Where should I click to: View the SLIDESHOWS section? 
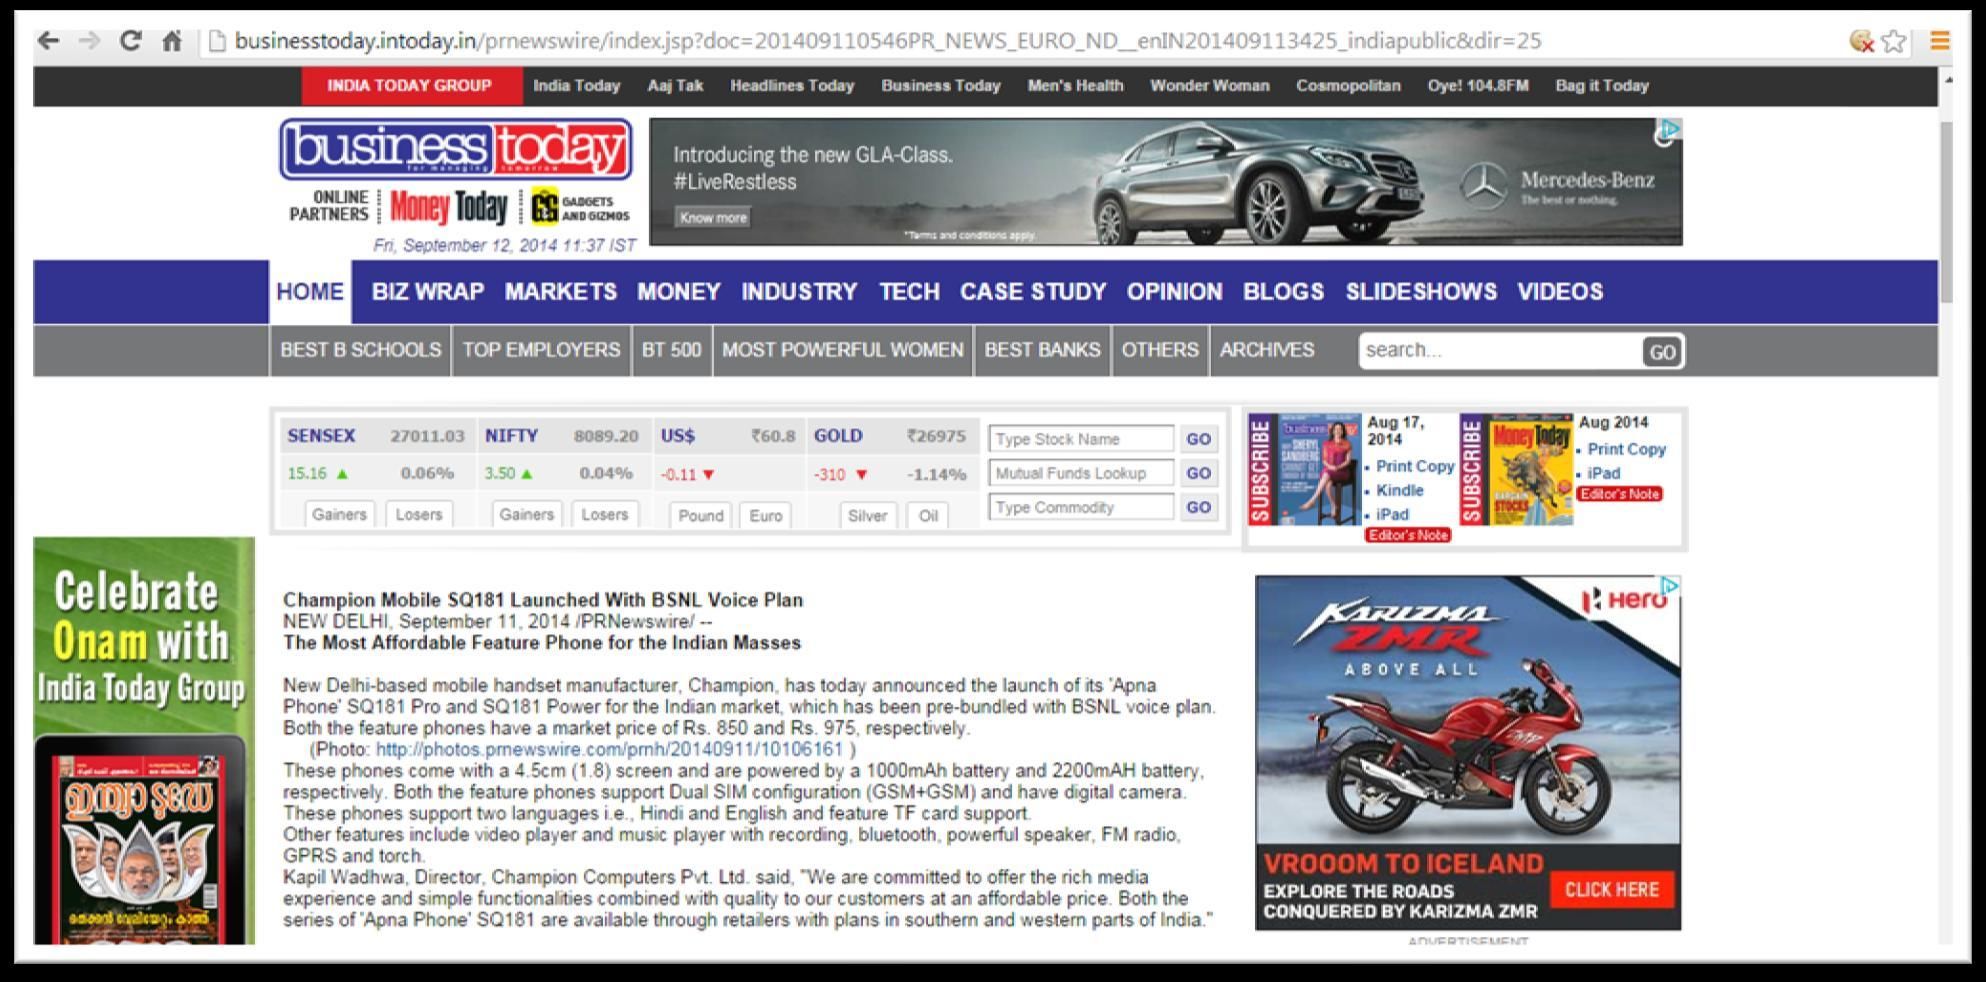1421,292
